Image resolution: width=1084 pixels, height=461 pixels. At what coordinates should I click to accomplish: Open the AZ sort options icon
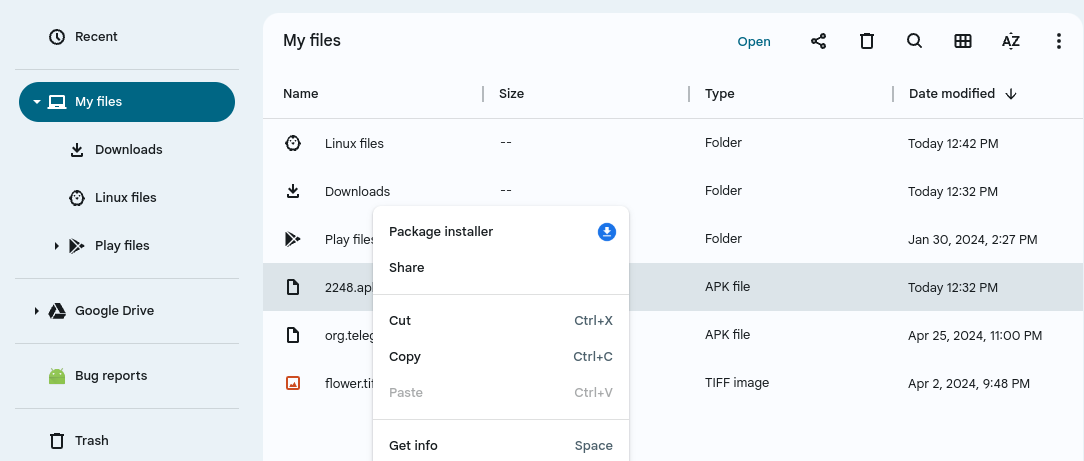[x=1011, y=41]
